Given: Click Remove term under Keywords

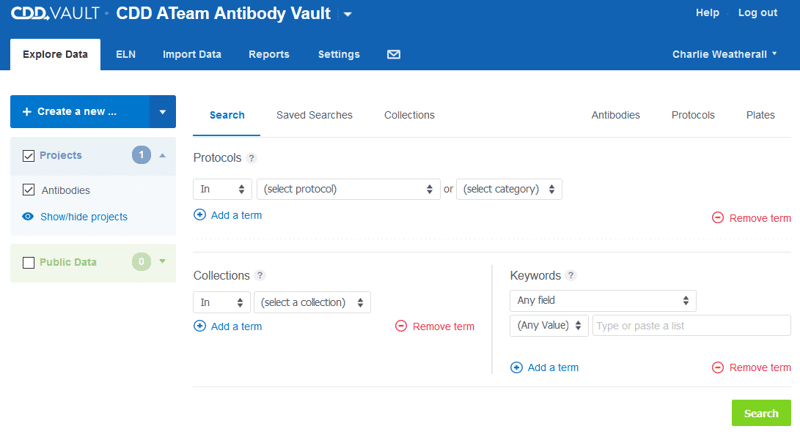Looking at the screenshot, I should point(760,368).
